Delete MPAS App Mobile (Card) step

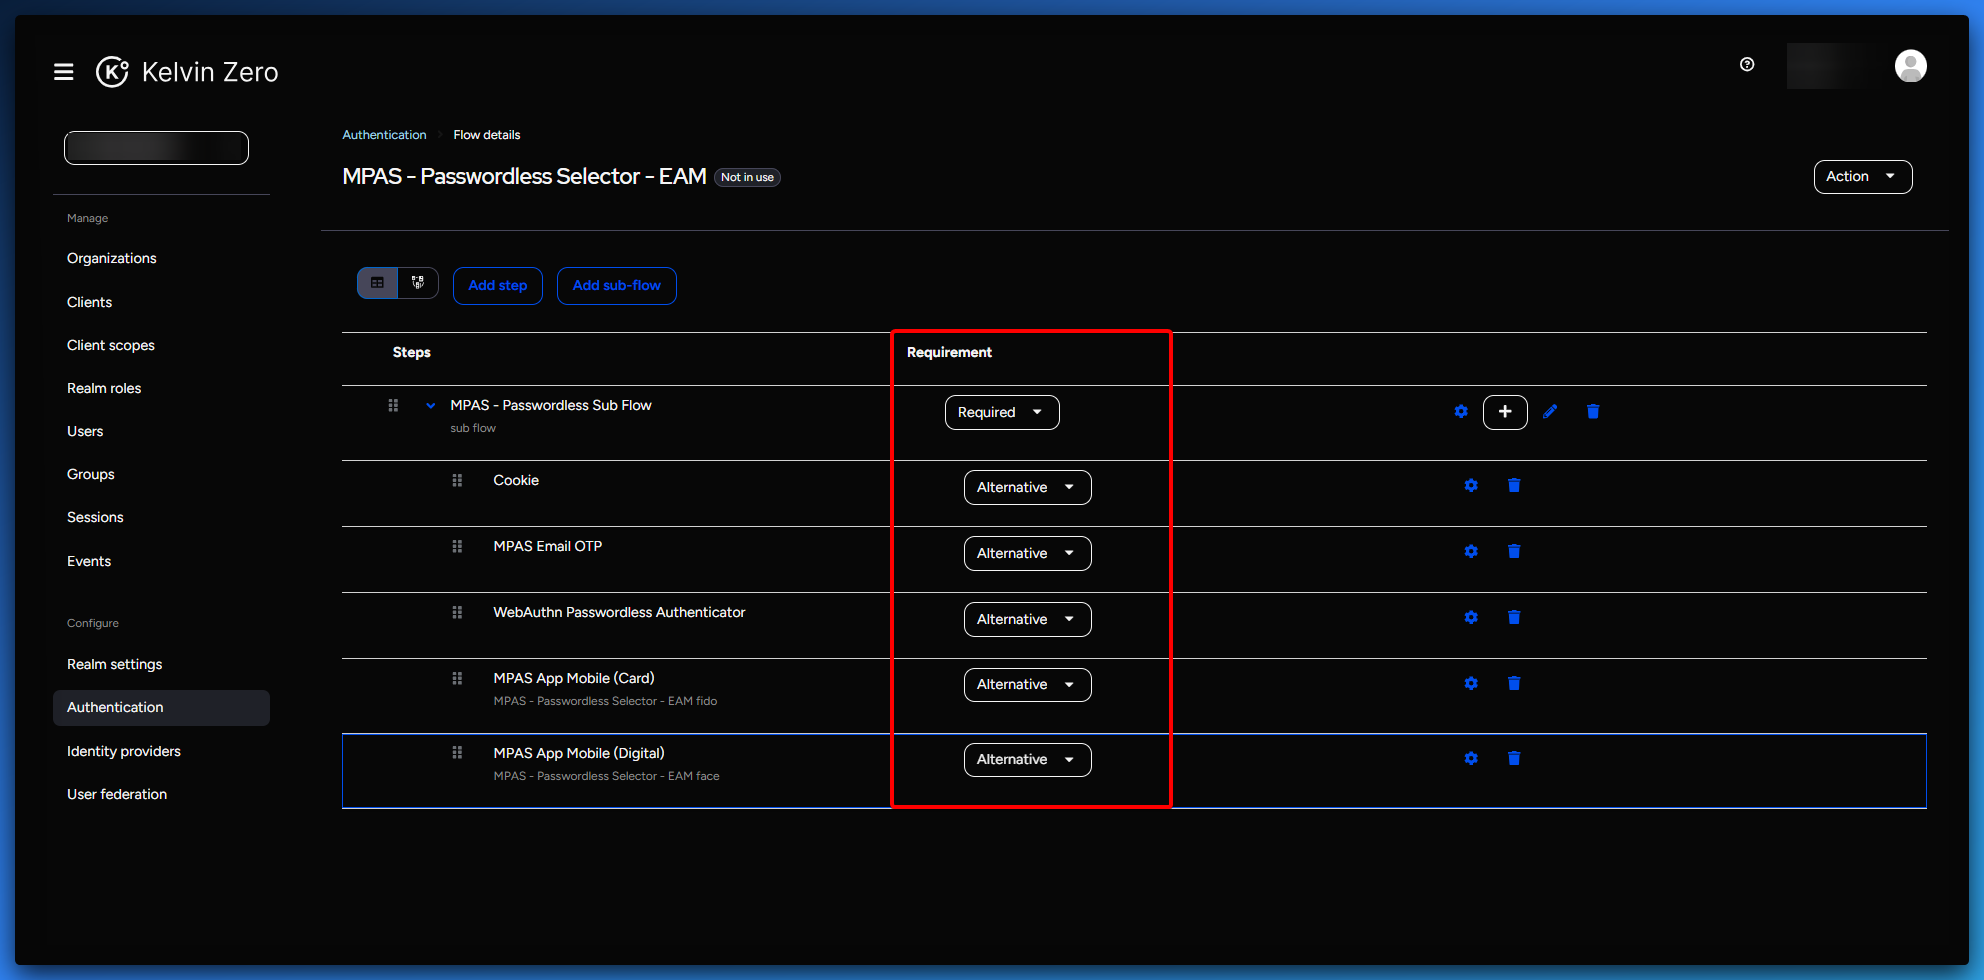[x=1514, y=684]
